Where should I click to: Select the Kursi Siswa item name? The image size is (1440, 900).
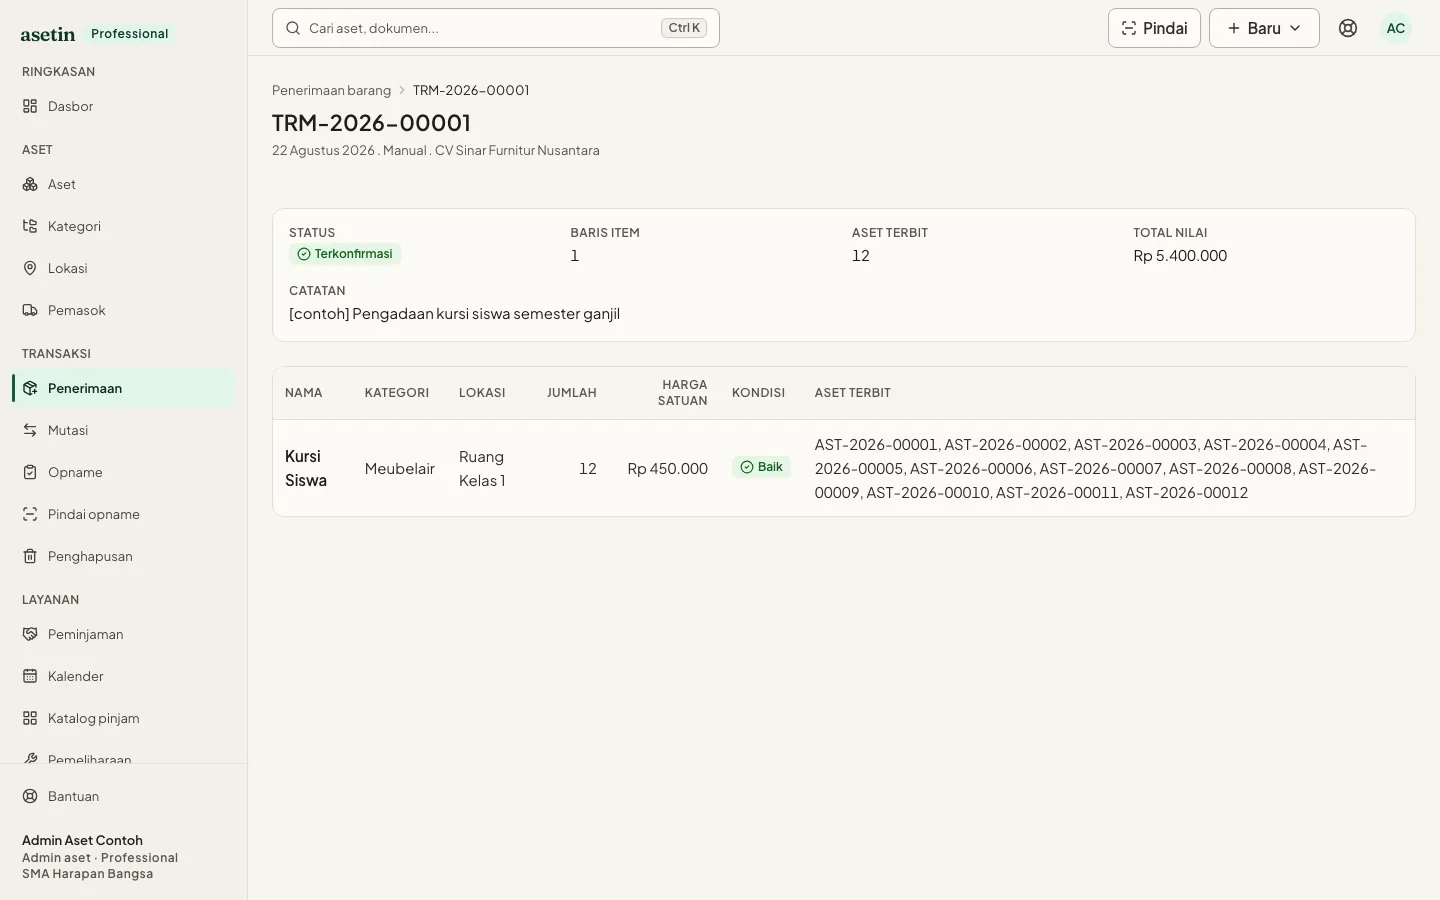pyautogui.click(x=306, y=468)
